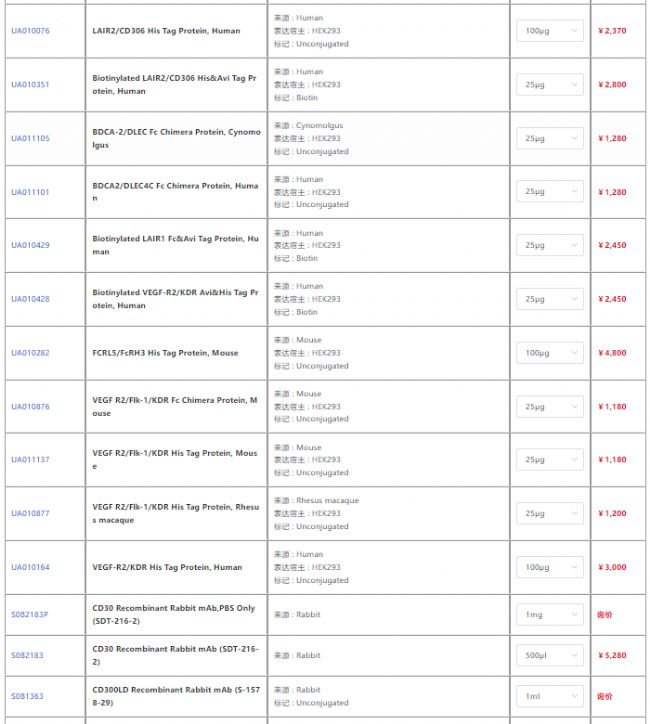Image resolution: width=650 pixels, height=724 pixels.
Task: Click inquiry price for CD300LD Rabbit mAb
Action: [605, 696]
